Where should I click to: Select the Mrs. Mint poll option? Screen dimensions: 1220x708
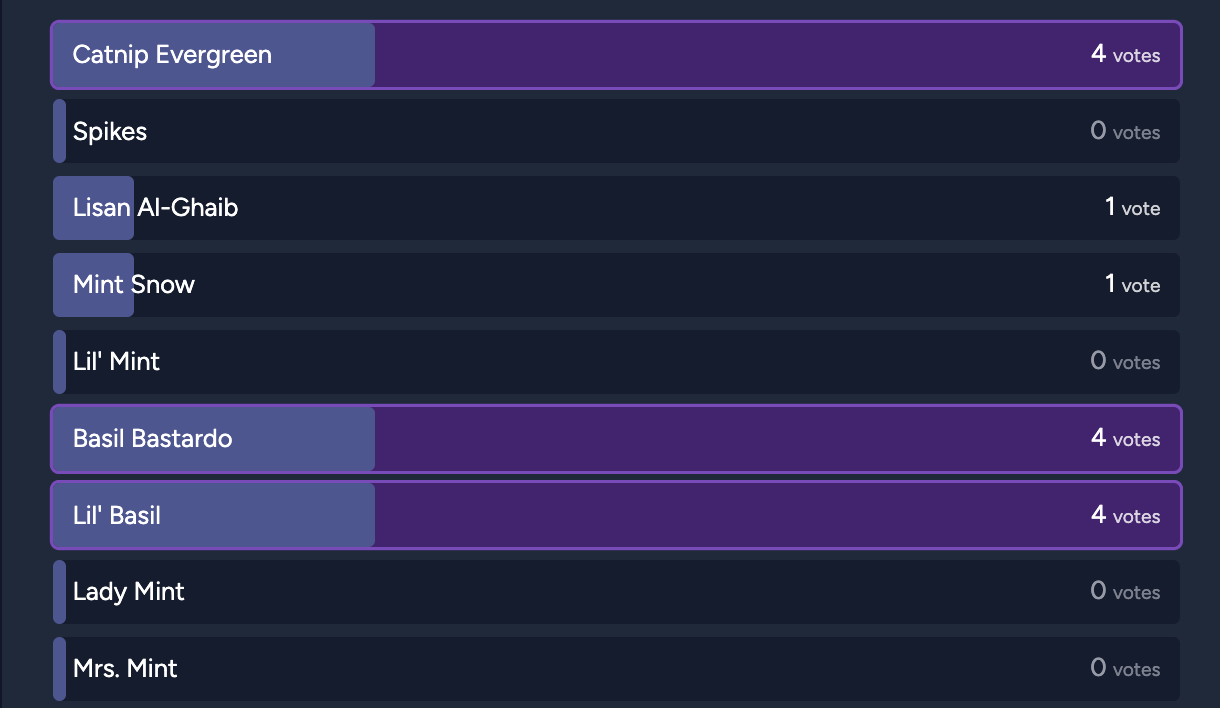(616, 669)
